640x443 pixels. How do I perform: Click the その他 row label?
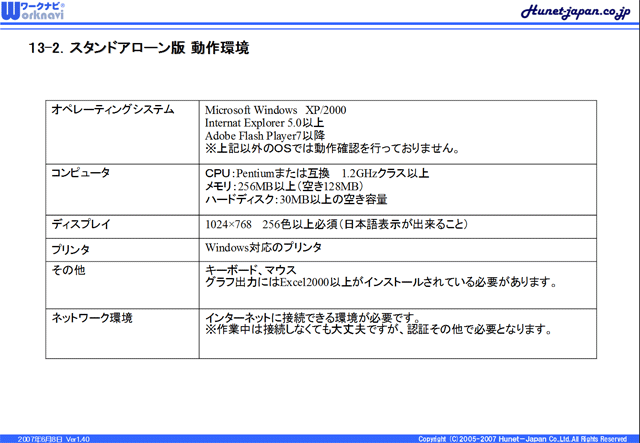point(66,270)
